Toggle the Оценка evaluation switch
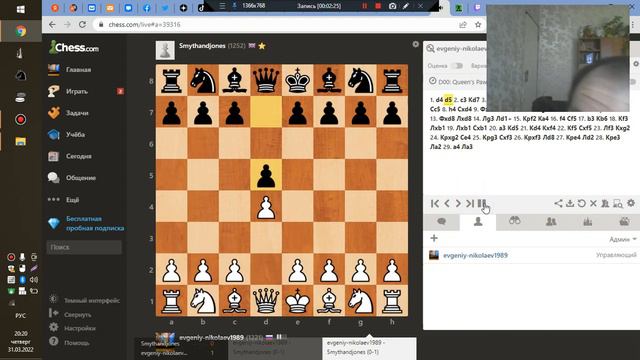The image size is (640, 360). tap(457, 66)
